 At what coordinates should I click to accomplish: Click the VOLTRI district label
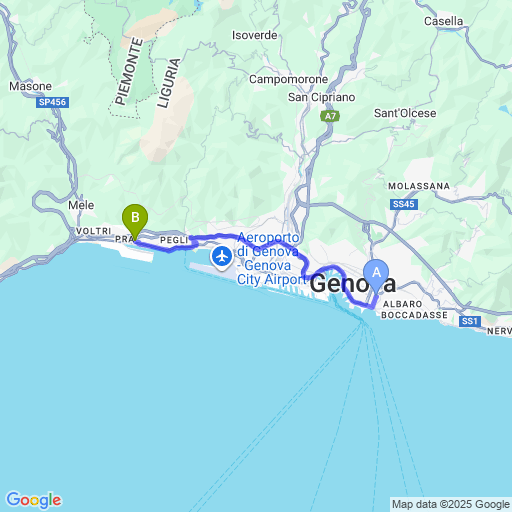94,231
